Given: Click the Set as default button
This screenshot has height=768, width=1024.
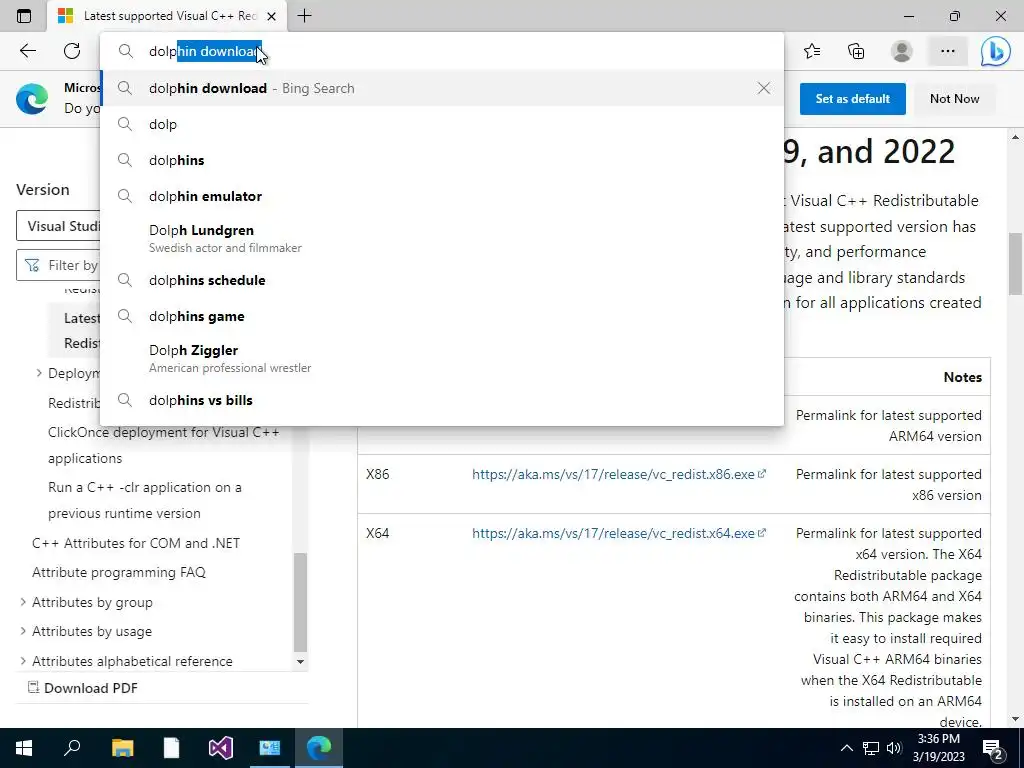Looking at the screenshot, I should [852, 99].
